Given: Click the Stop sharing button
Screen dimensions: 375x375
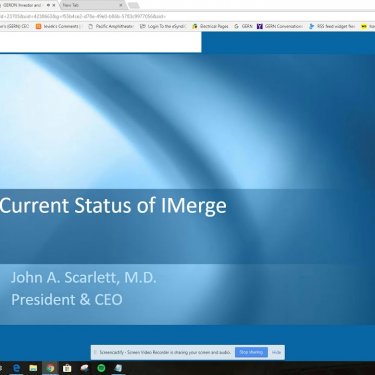Looking at the screenshot, I should [251, 352].
